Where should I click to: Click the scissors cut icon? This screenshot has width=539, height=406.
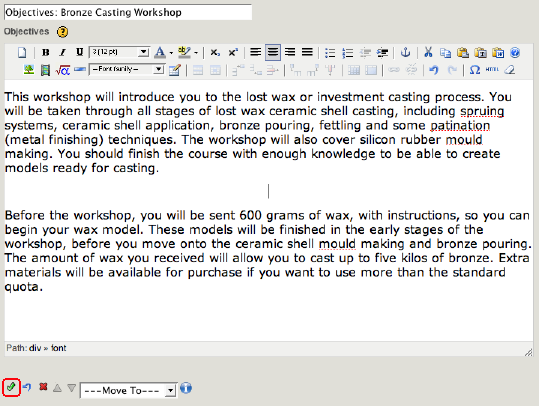pyautogui.click(x=428, y=53)
